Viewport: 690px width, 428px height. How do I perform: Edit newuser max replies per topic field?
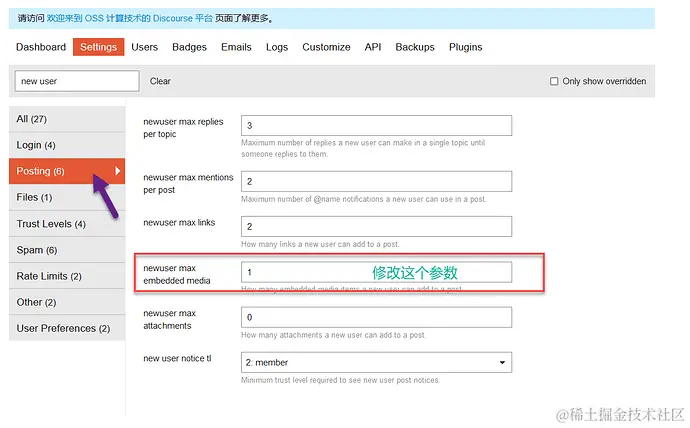pyautogui.click(x=376, y=125)
